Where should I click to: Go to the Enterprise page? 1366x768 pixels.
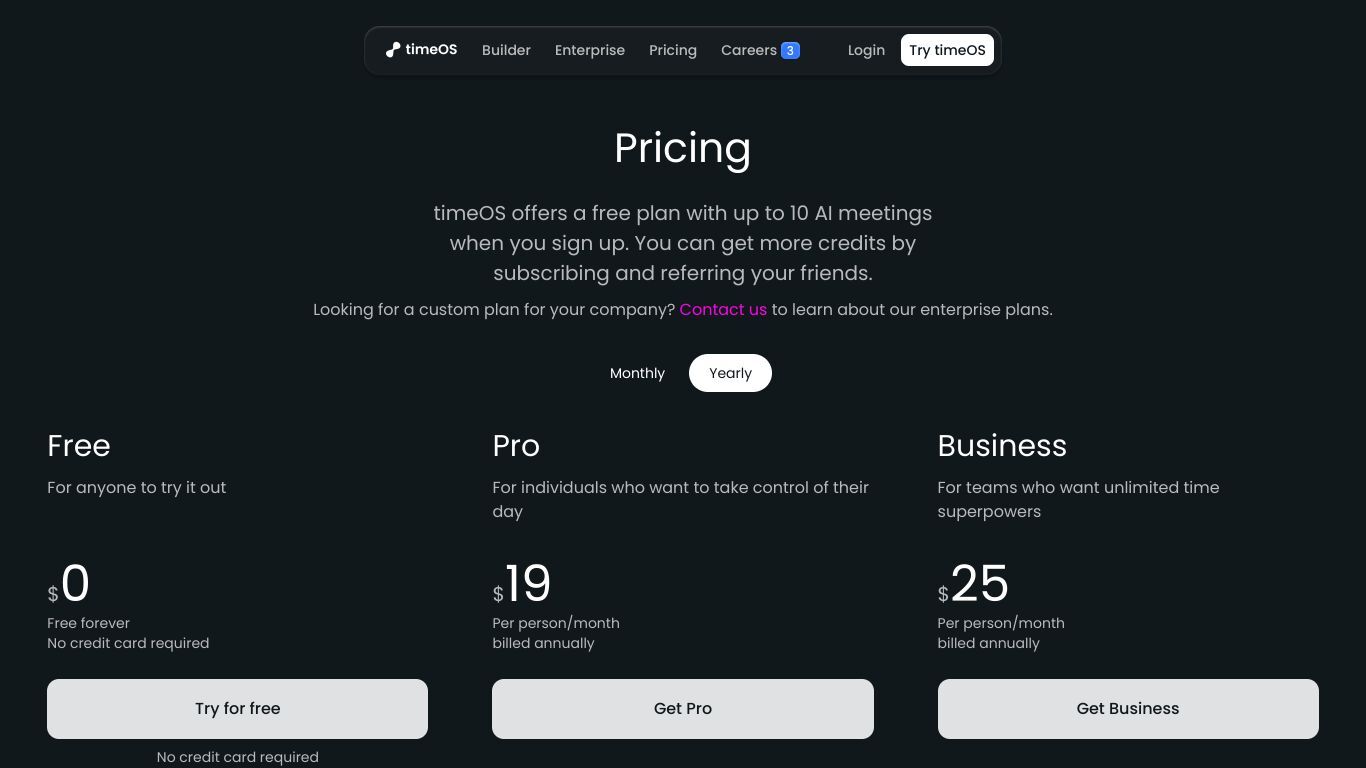[590, 50]
